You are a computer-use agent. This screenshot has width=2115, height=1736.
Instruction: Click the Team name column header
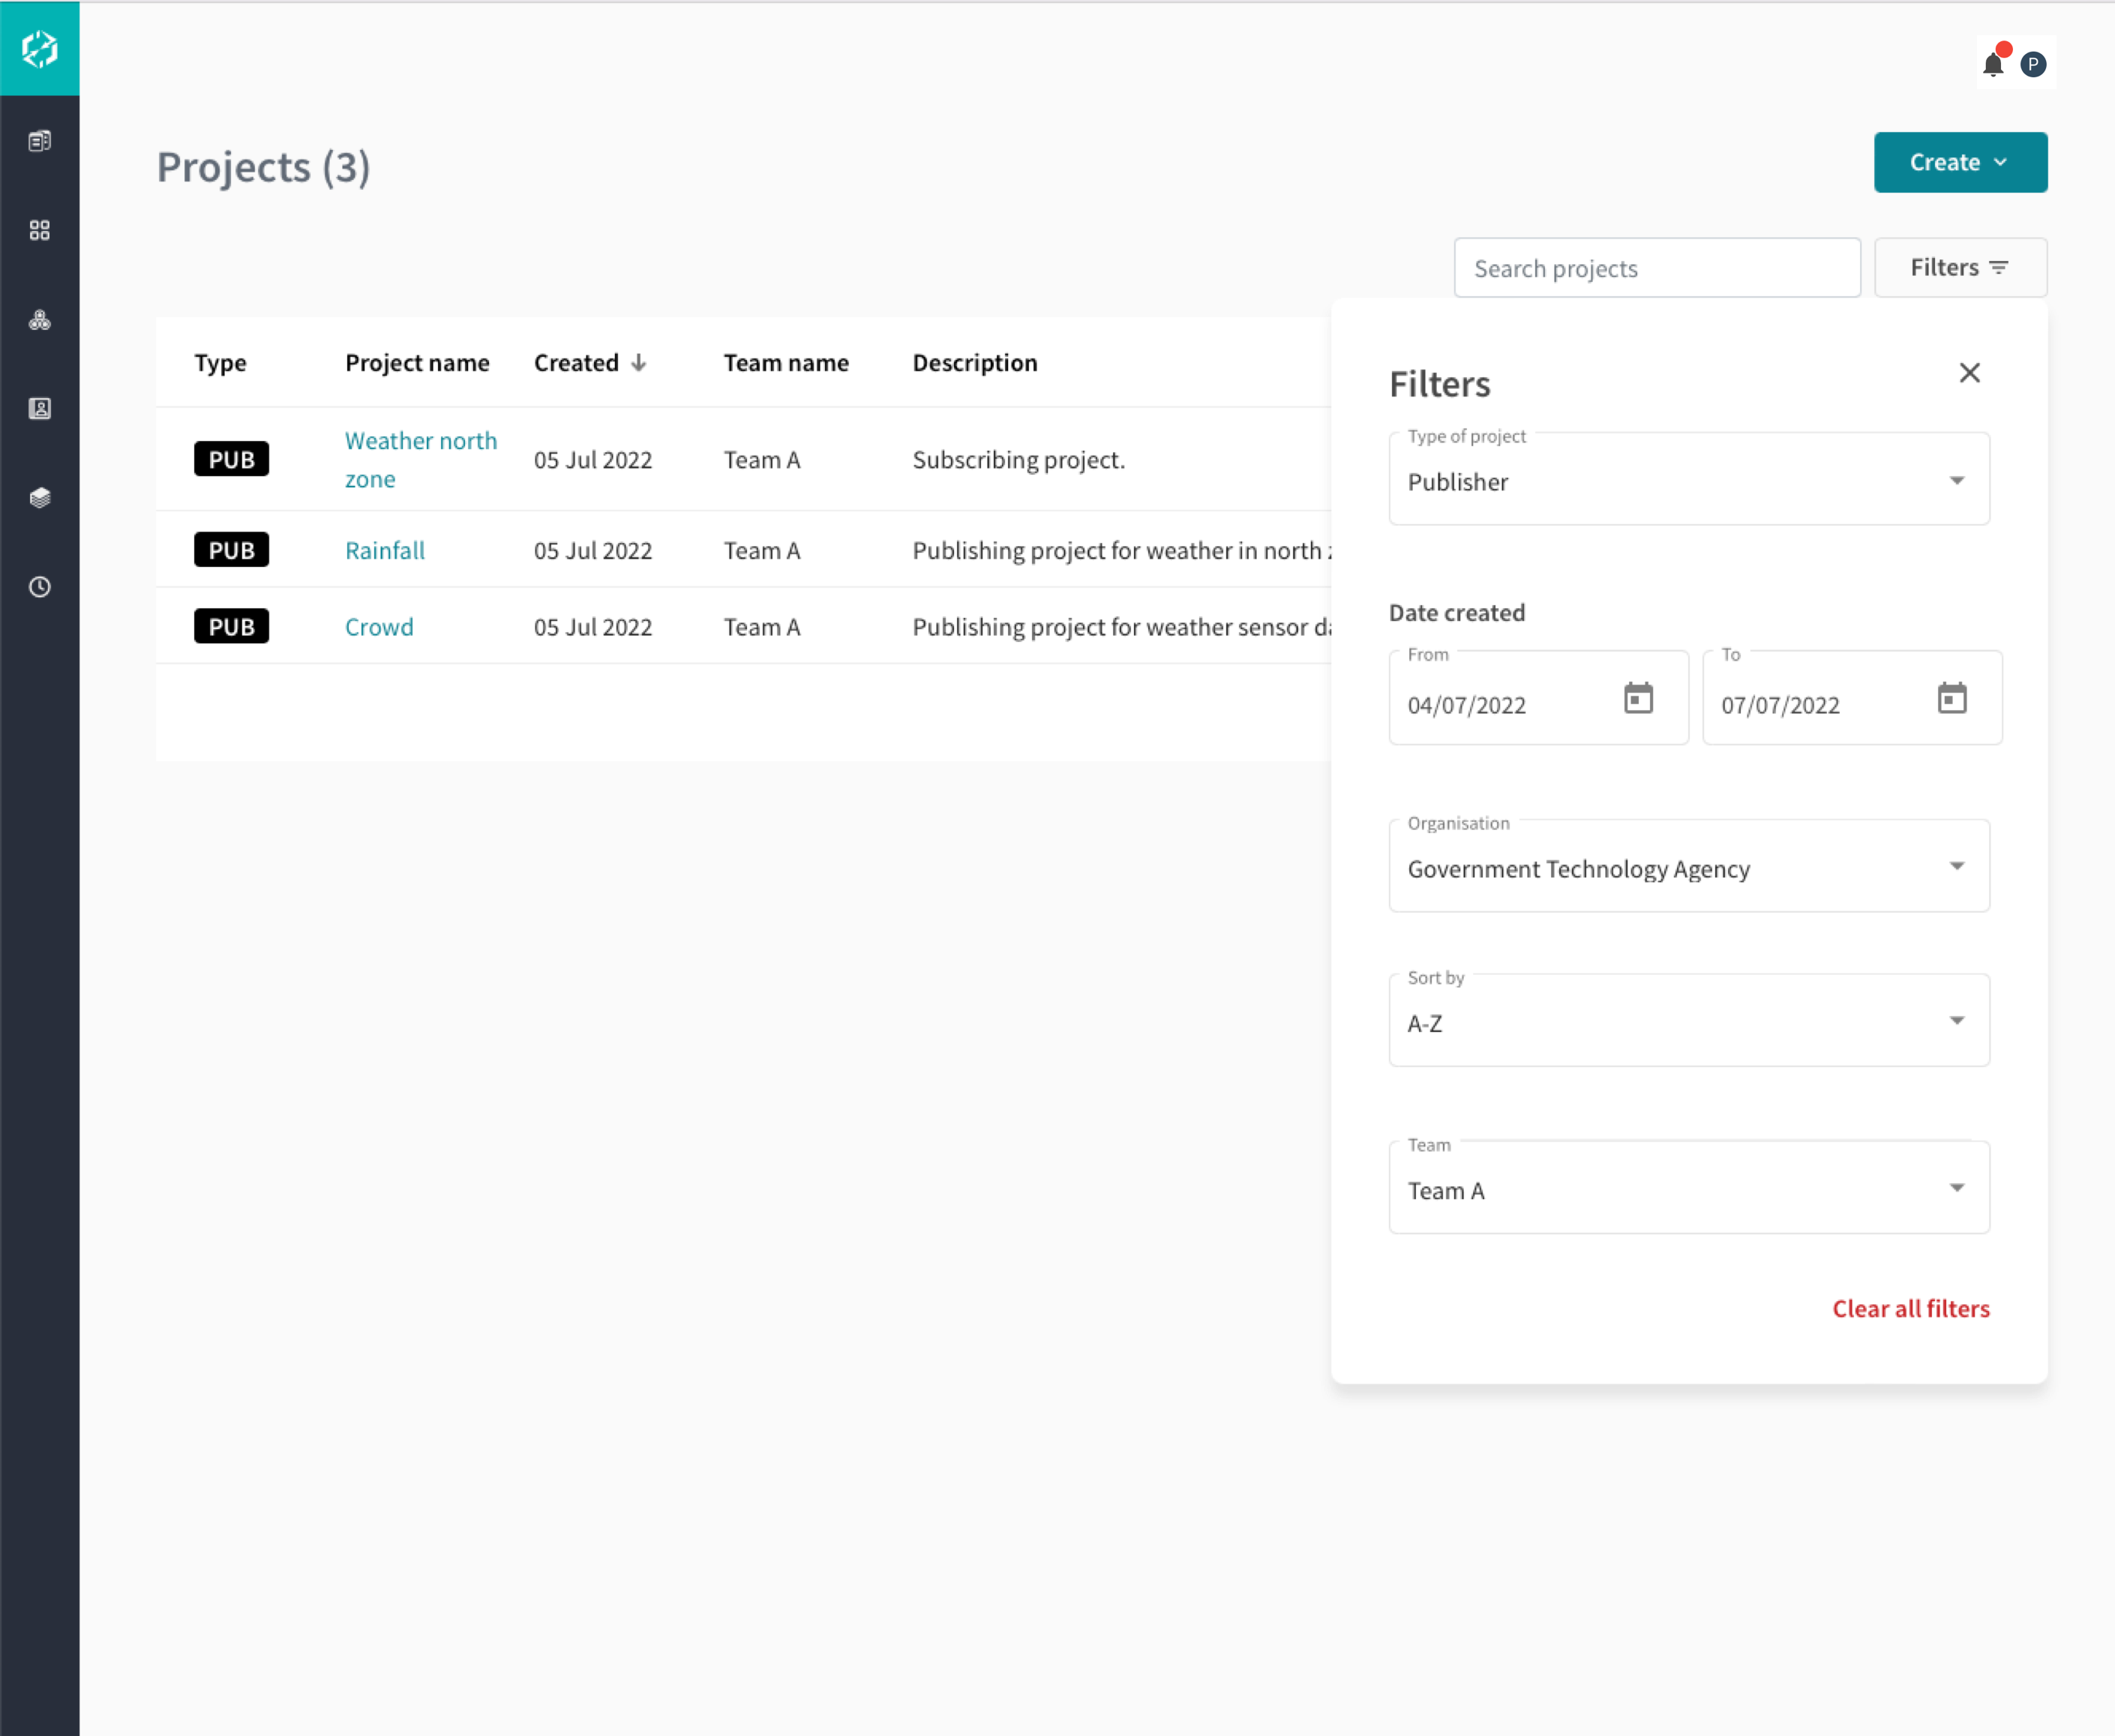click(x=786, y=363)
